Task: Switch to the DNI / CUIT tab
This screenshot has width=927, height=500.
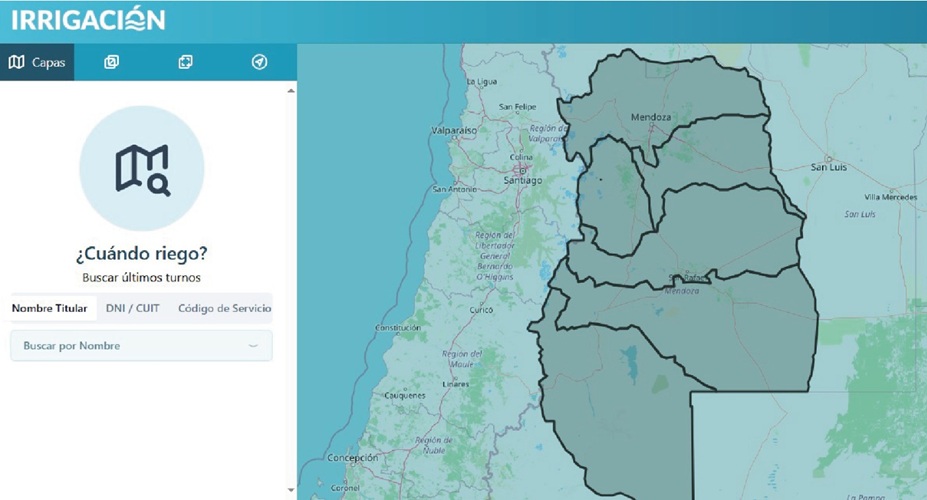Action: pyautogui.click(x=133, y=308)
